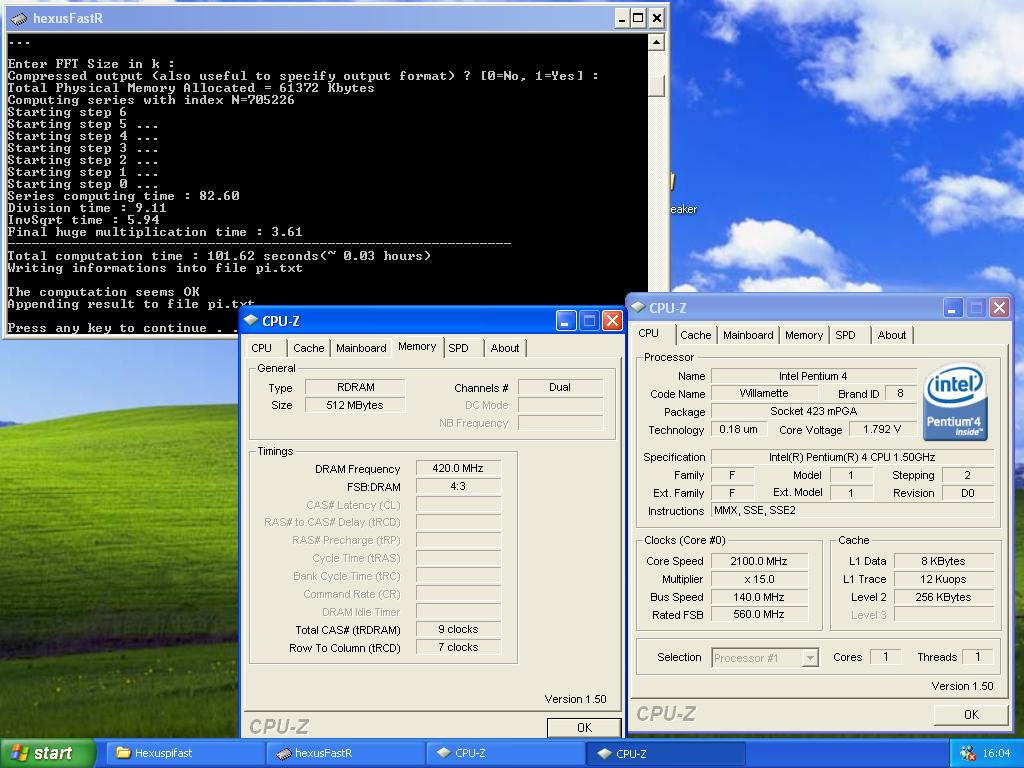The height and width of the screenshot is (768, 1024).
Task: Open Mainboard tab in Memory CPU-Z window
Action: point(361,348)
